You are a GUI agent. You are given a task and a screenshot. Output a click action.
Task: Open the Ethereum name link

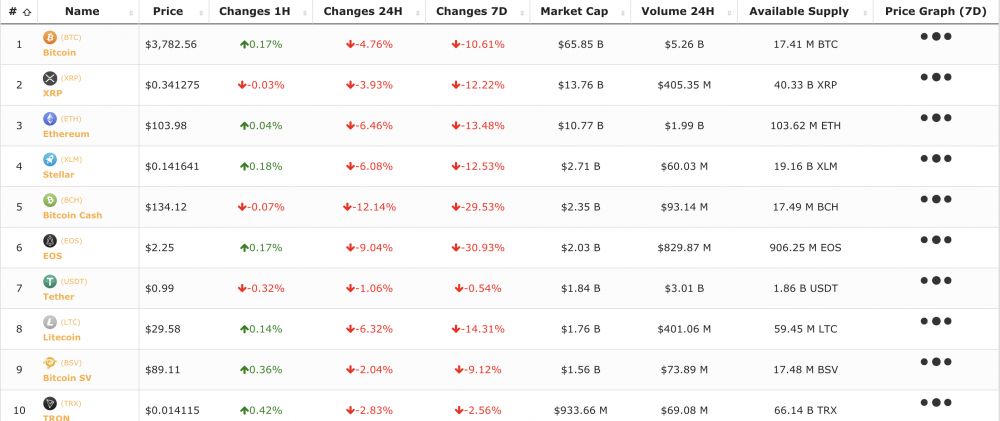click(x=66, y=134)
